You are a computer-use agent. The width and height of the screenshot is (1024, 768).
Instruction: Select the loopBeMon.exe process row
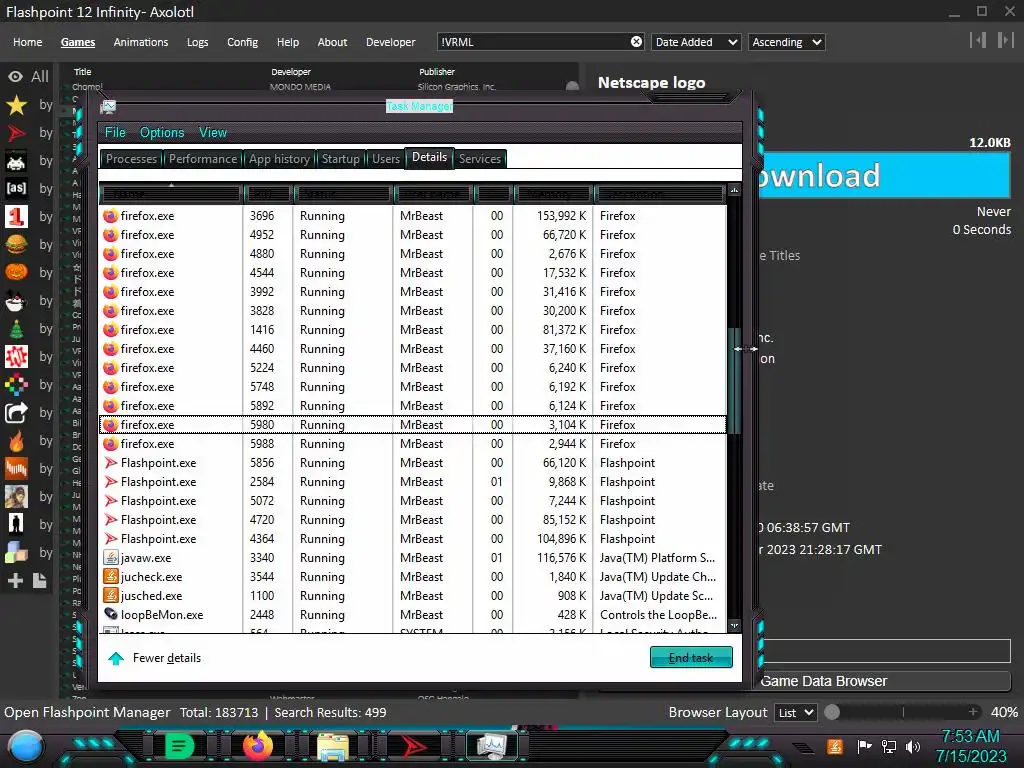[x=413, y=615]
